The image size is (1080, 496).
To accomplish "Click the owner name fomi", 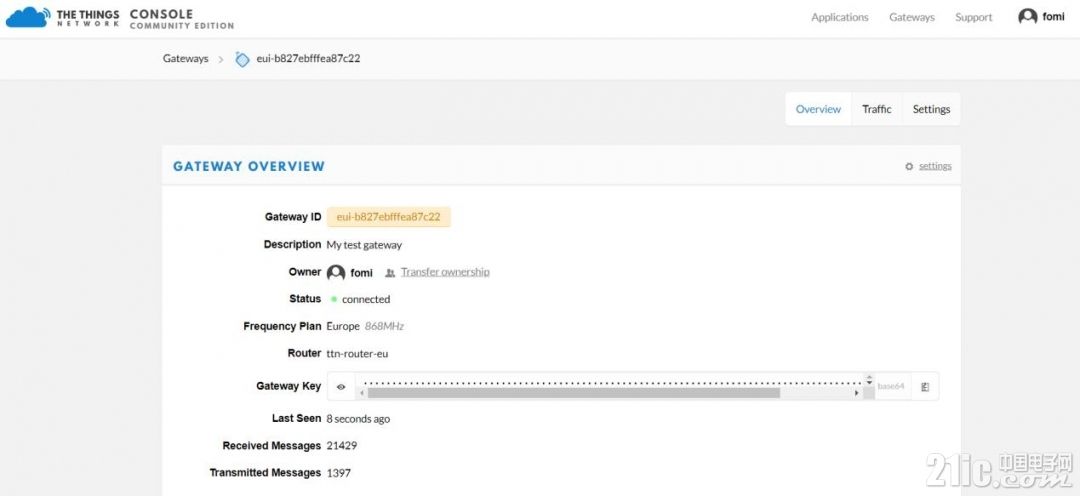I will [x=362, y=273].
